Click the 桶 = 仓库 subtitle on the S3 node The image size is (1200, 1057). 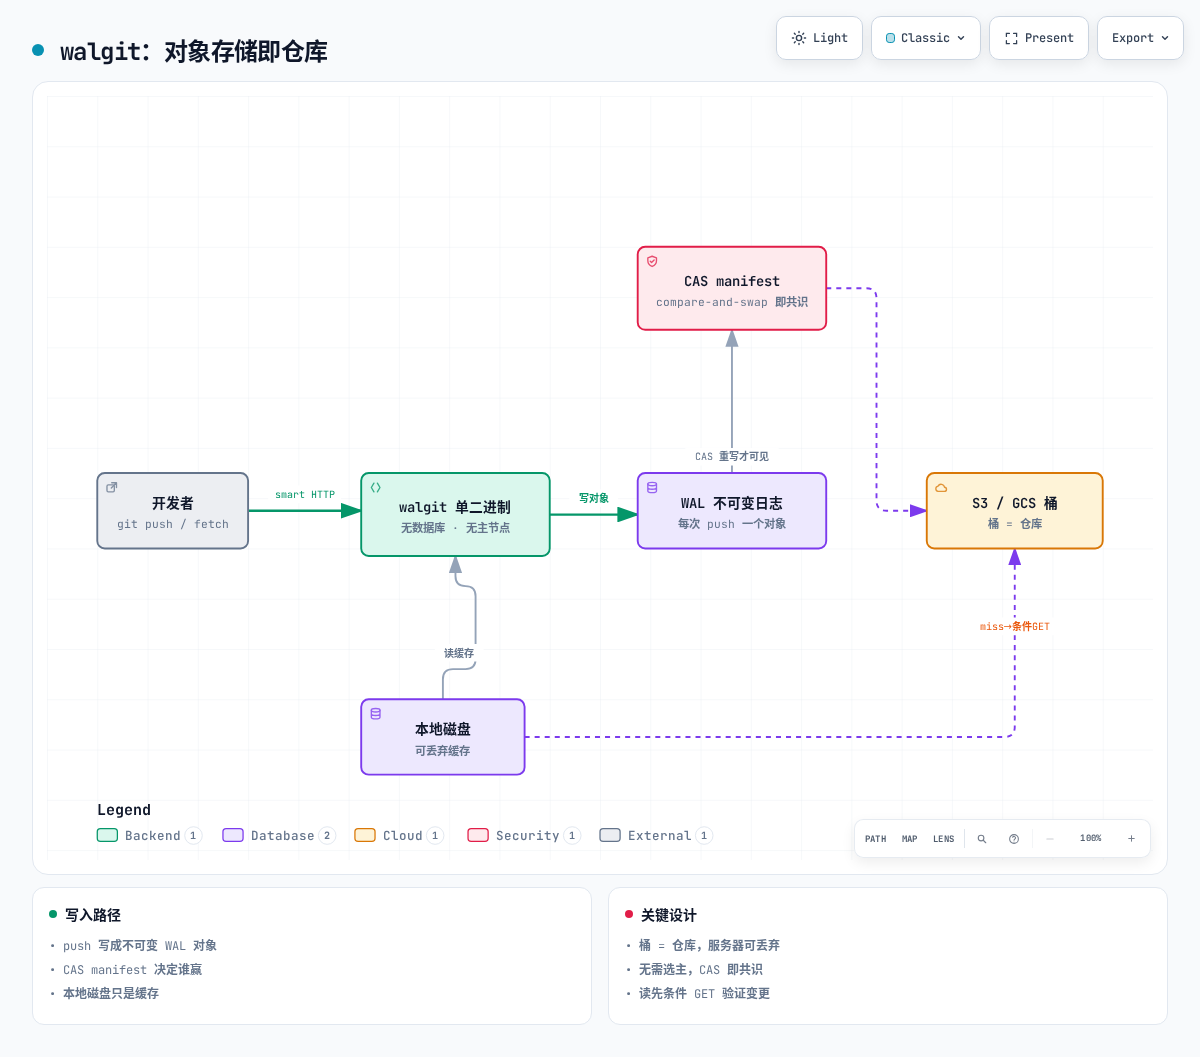tap(1015, 524)
